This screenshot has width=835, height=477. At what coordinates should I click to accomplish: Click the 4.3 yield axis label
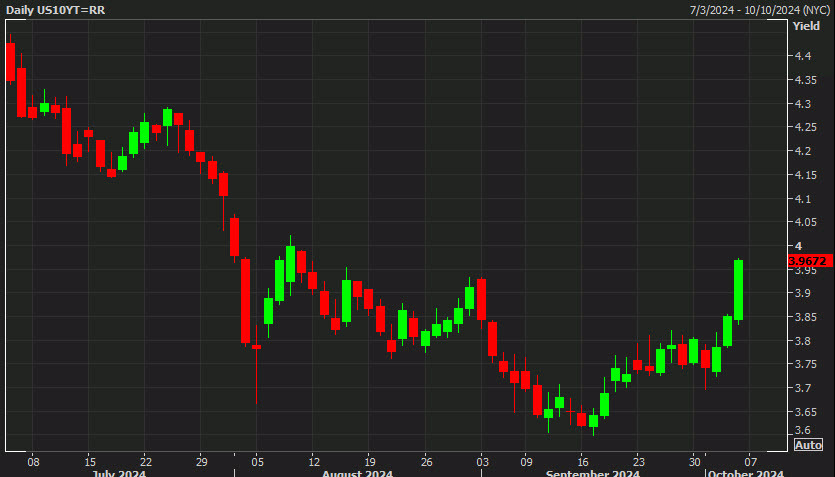[803, 104]
